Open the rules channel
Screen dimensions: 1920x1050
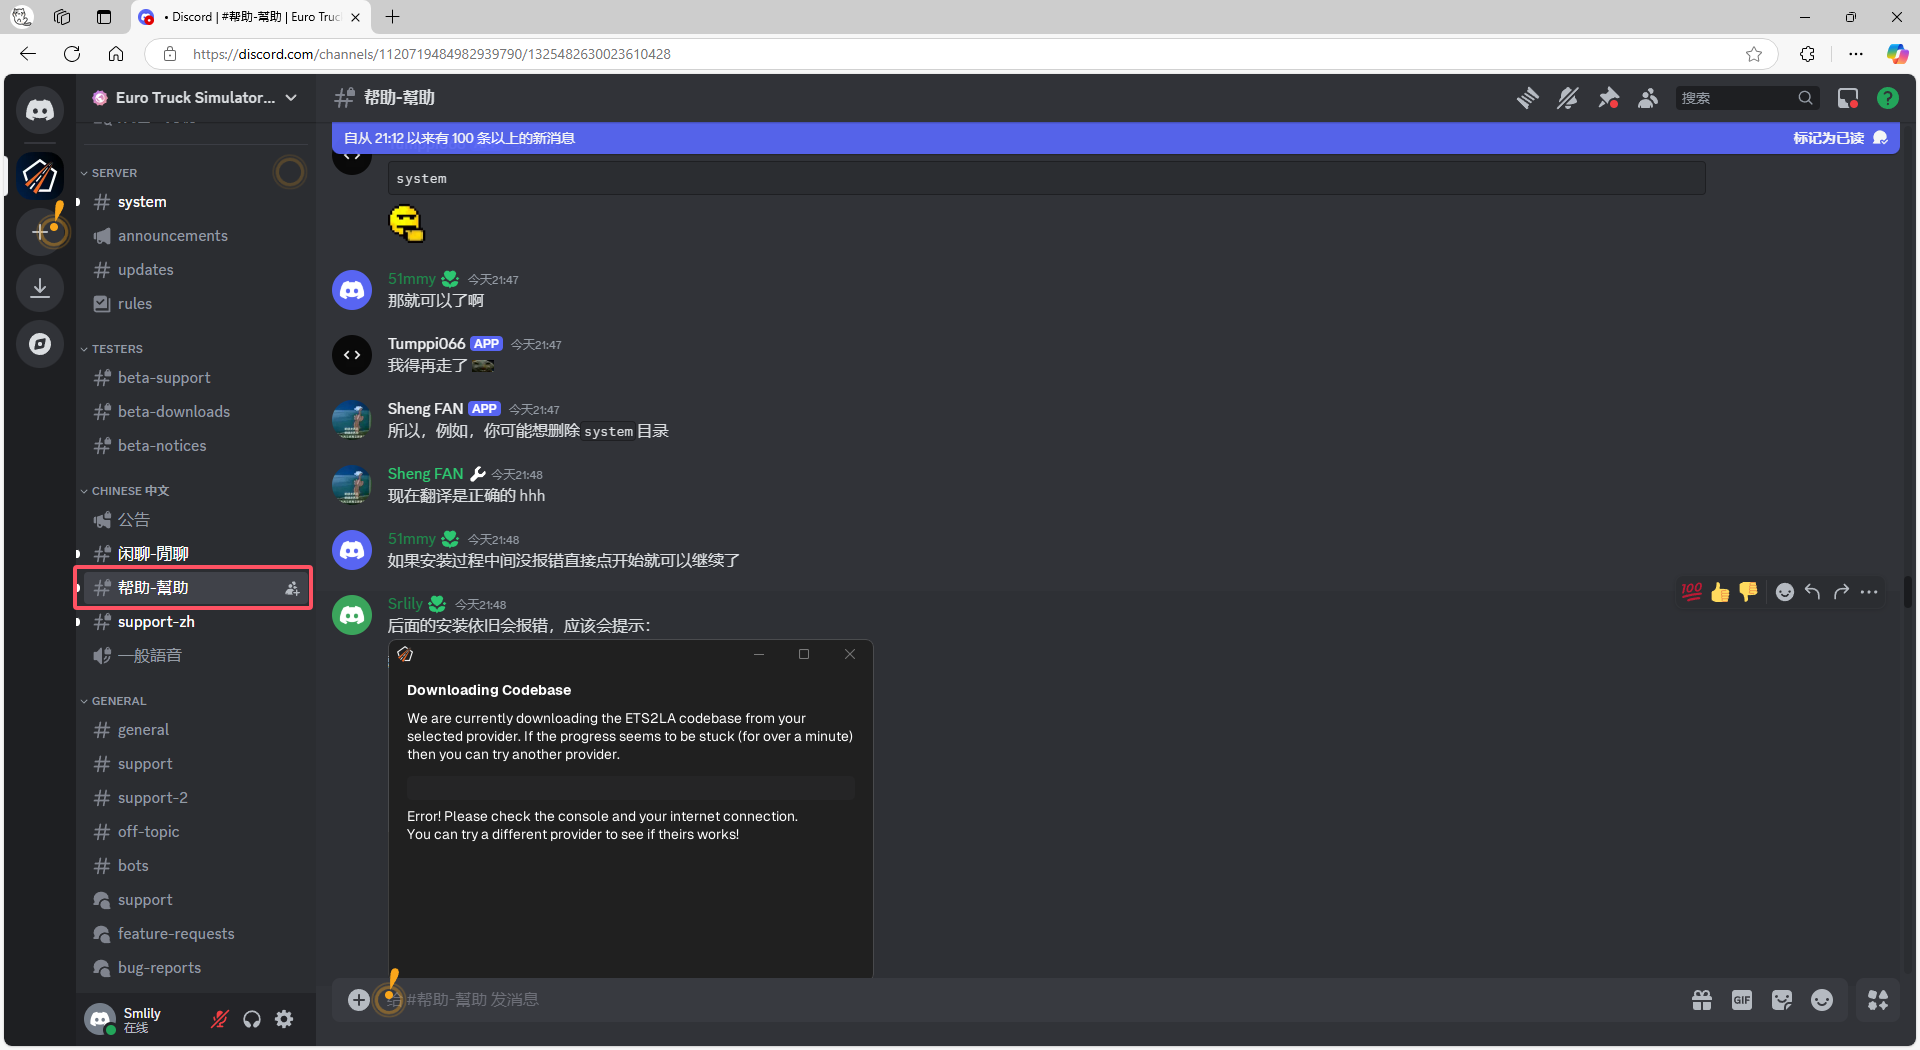click(195, 304)
